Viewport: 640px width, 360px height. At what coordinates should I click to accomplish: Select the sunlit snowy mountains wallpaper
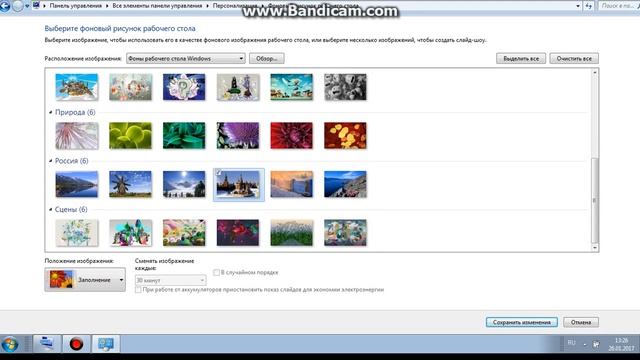tap(184, 184)
